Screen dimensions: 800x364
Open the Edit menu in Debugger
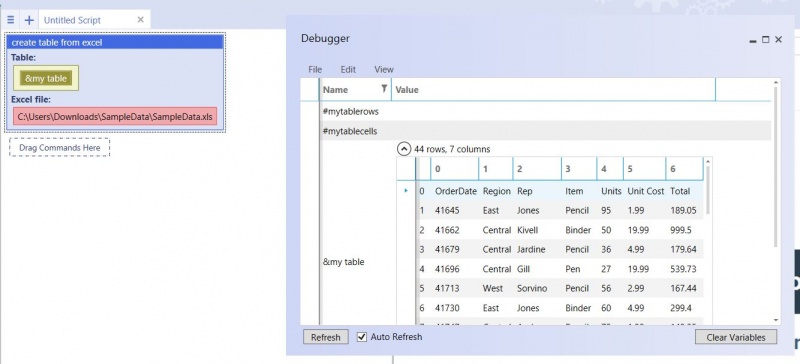pos(348,69)
